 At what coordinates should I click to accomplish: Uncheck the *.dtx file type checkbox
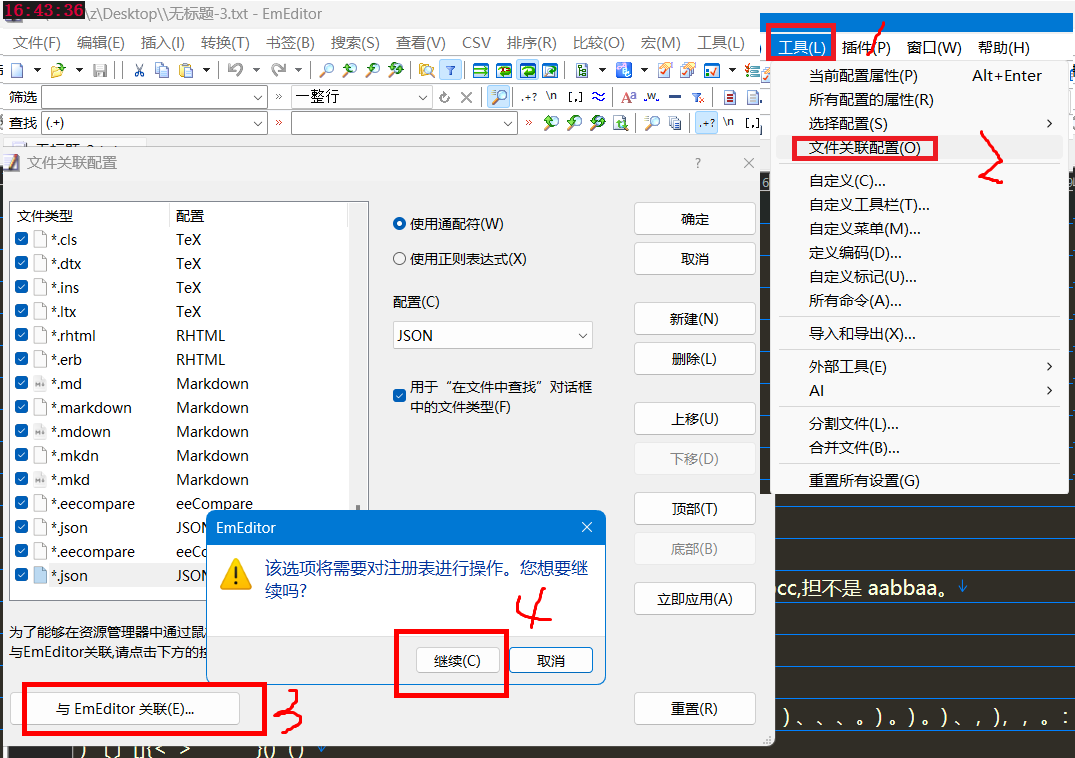coord(21,262)
